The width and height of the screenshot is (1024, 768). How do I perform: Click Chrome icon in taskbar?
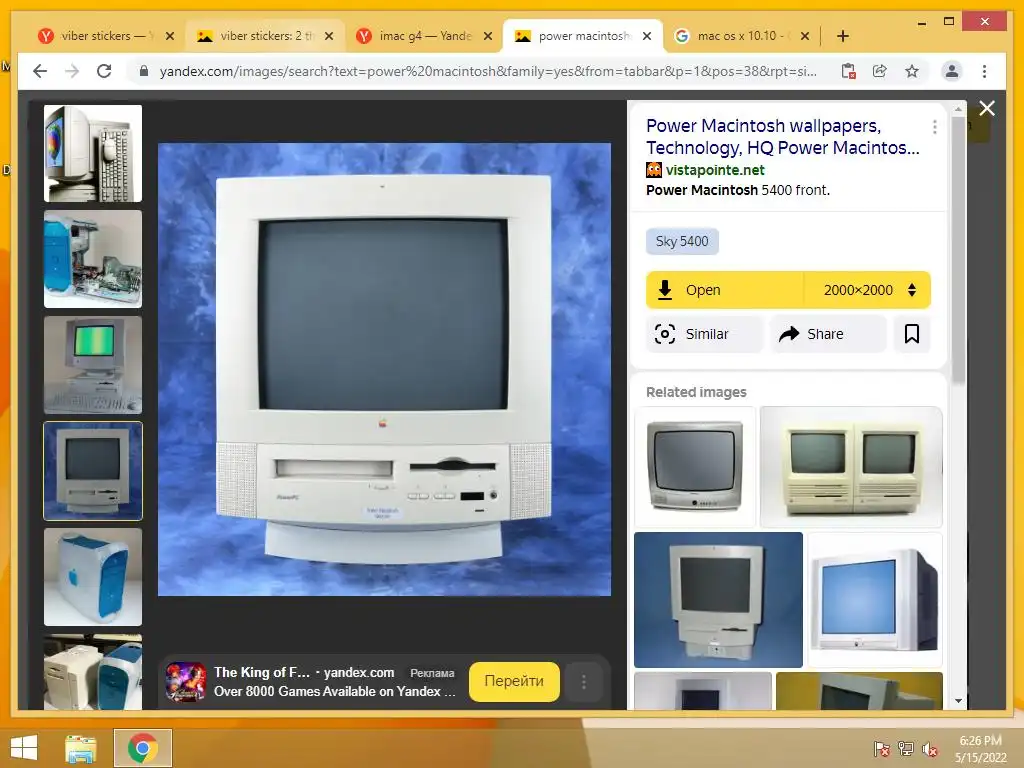click(143, 748)
